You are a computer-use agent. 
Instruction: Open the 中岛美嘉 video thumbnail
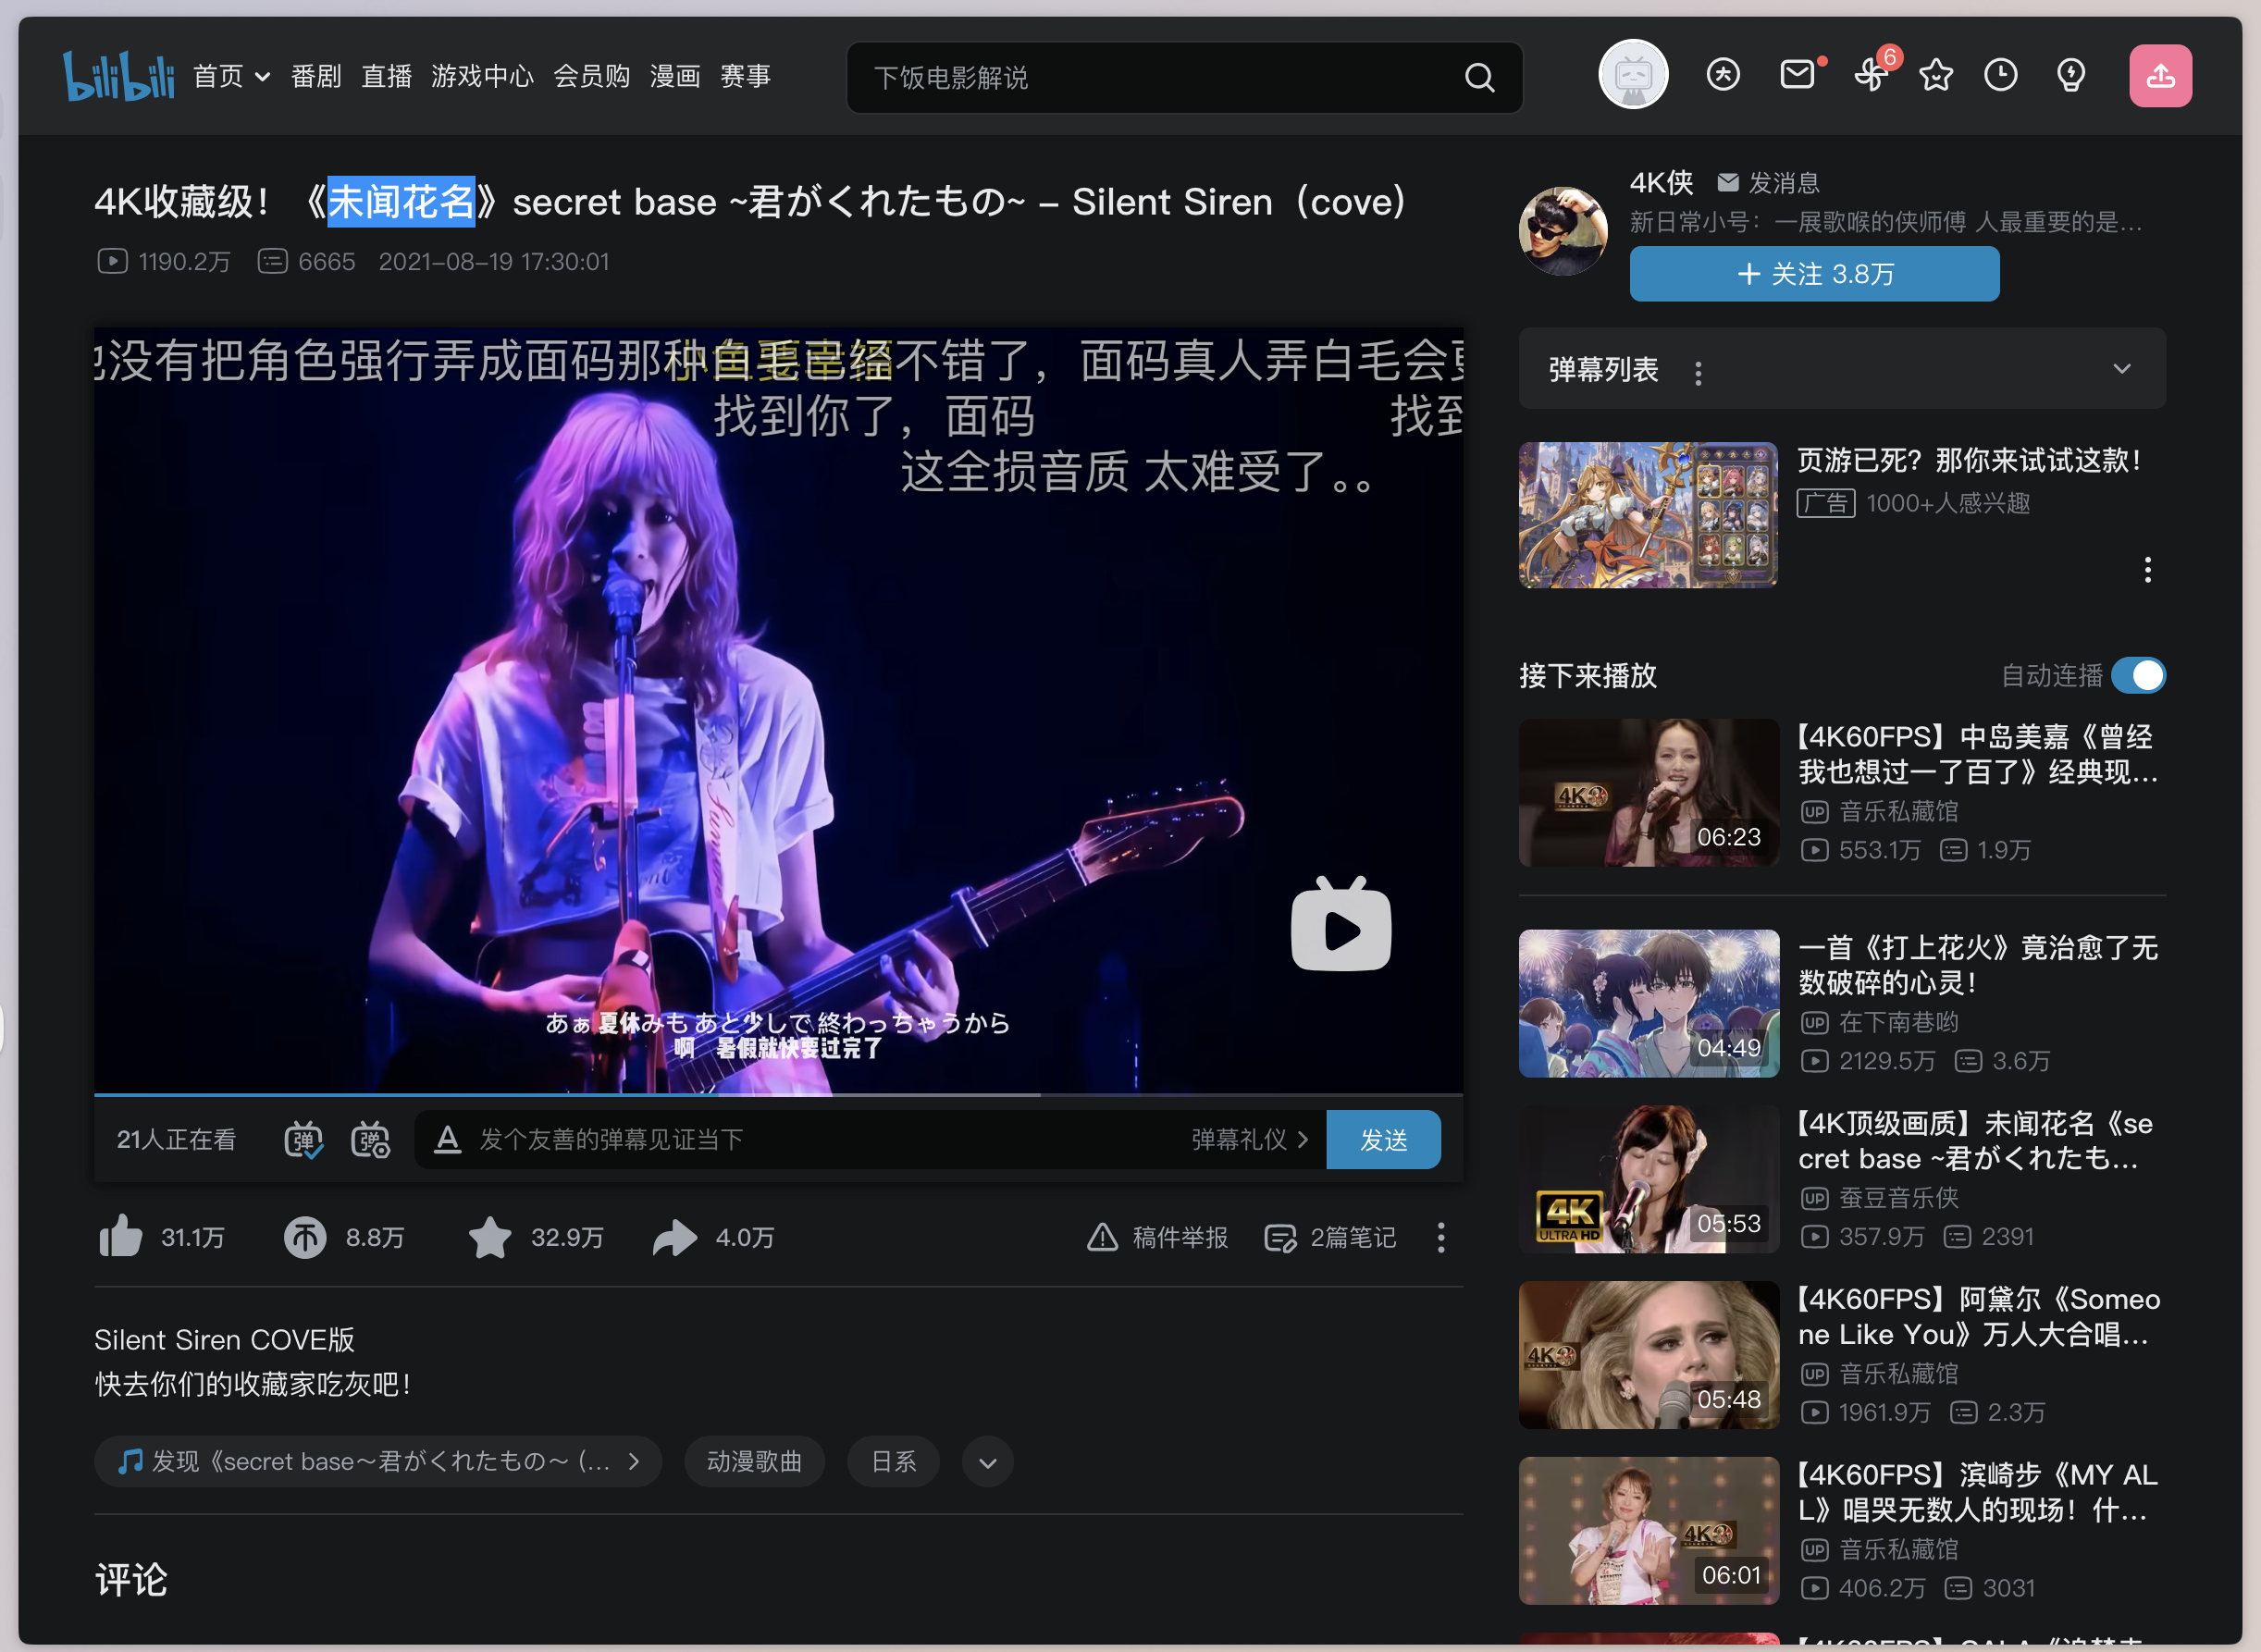click(x=1648, y=793)
